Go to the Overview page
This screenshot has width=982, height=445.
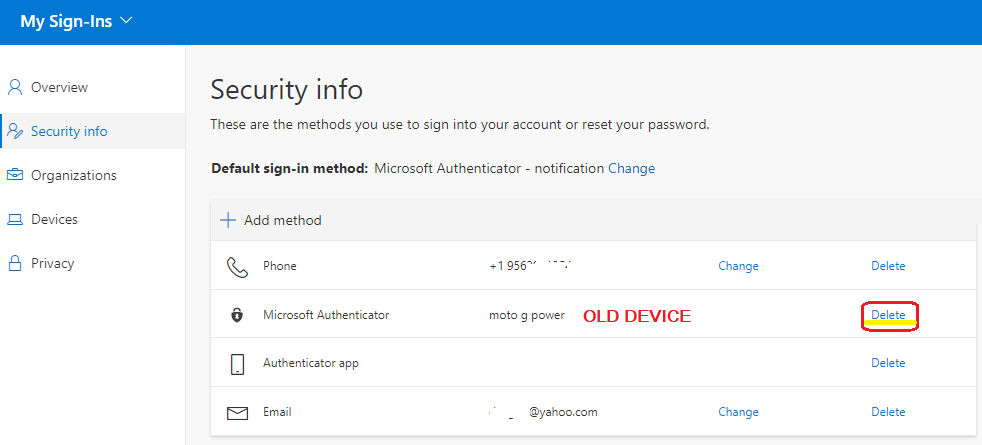tap(59, 87)
